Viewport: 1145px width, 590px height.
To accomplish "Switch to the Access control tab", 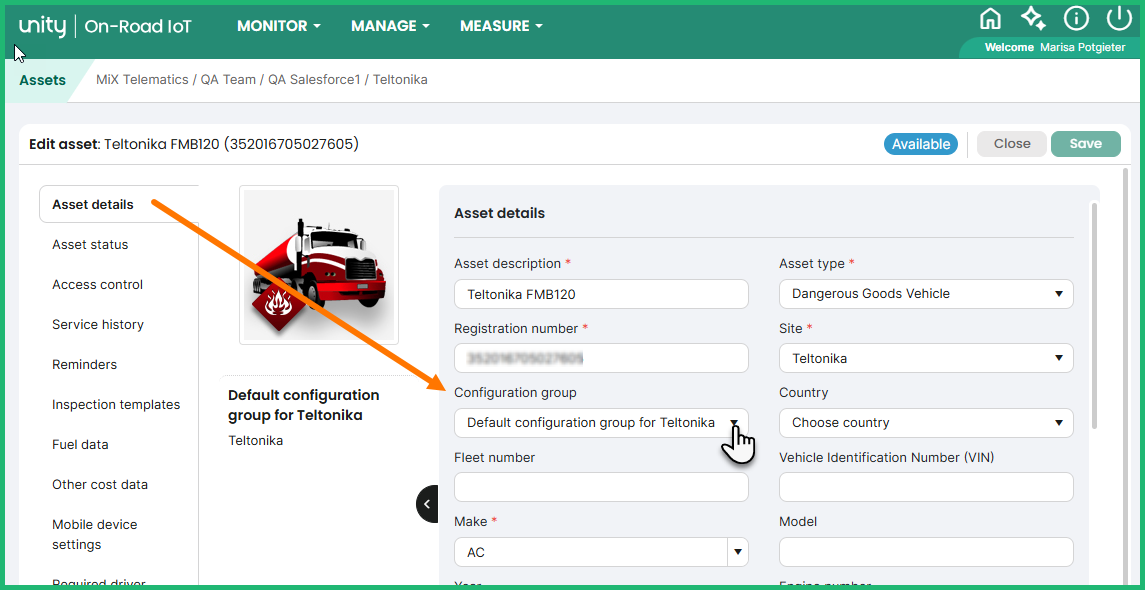I will (x=97, y=285).
